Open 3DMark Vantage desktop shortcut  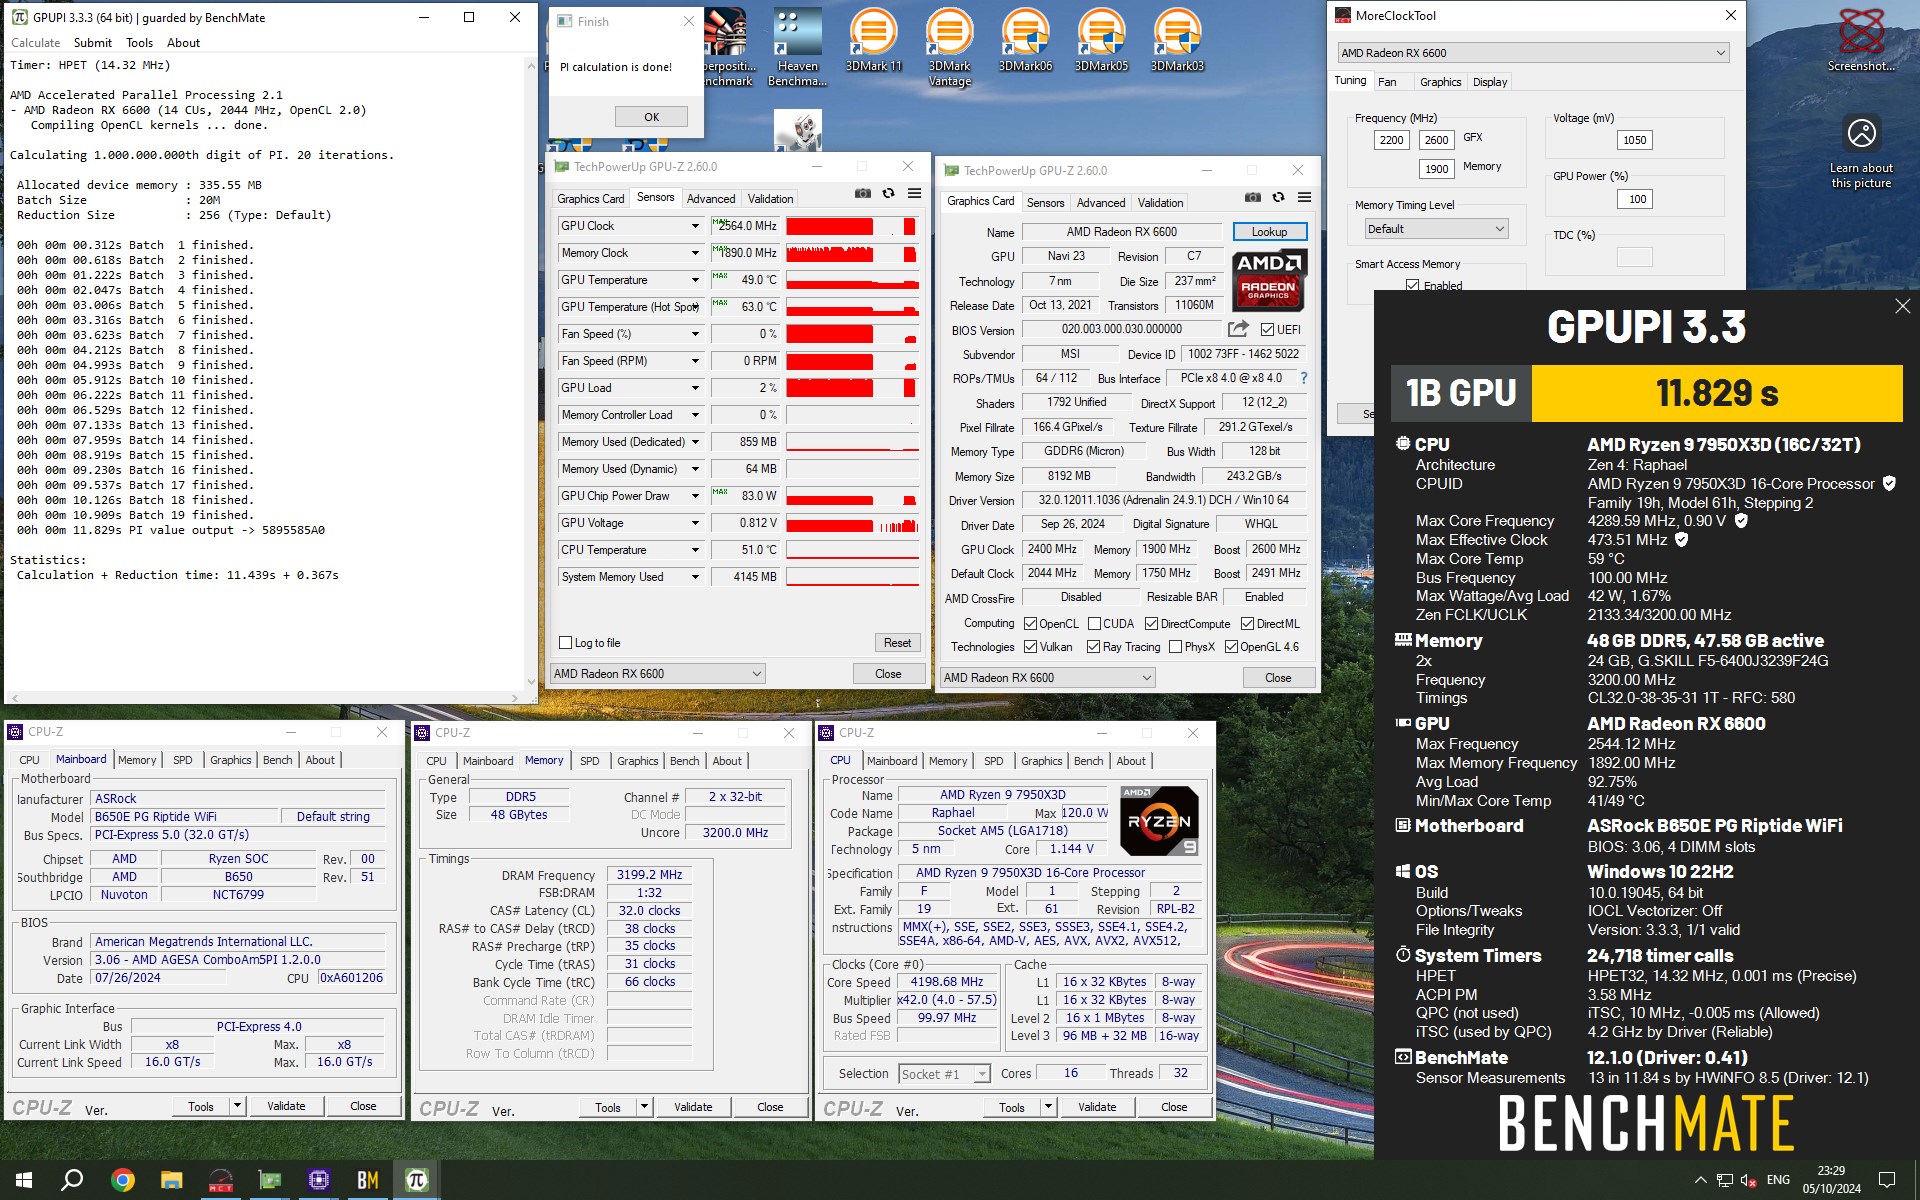(x=949, y=47)
